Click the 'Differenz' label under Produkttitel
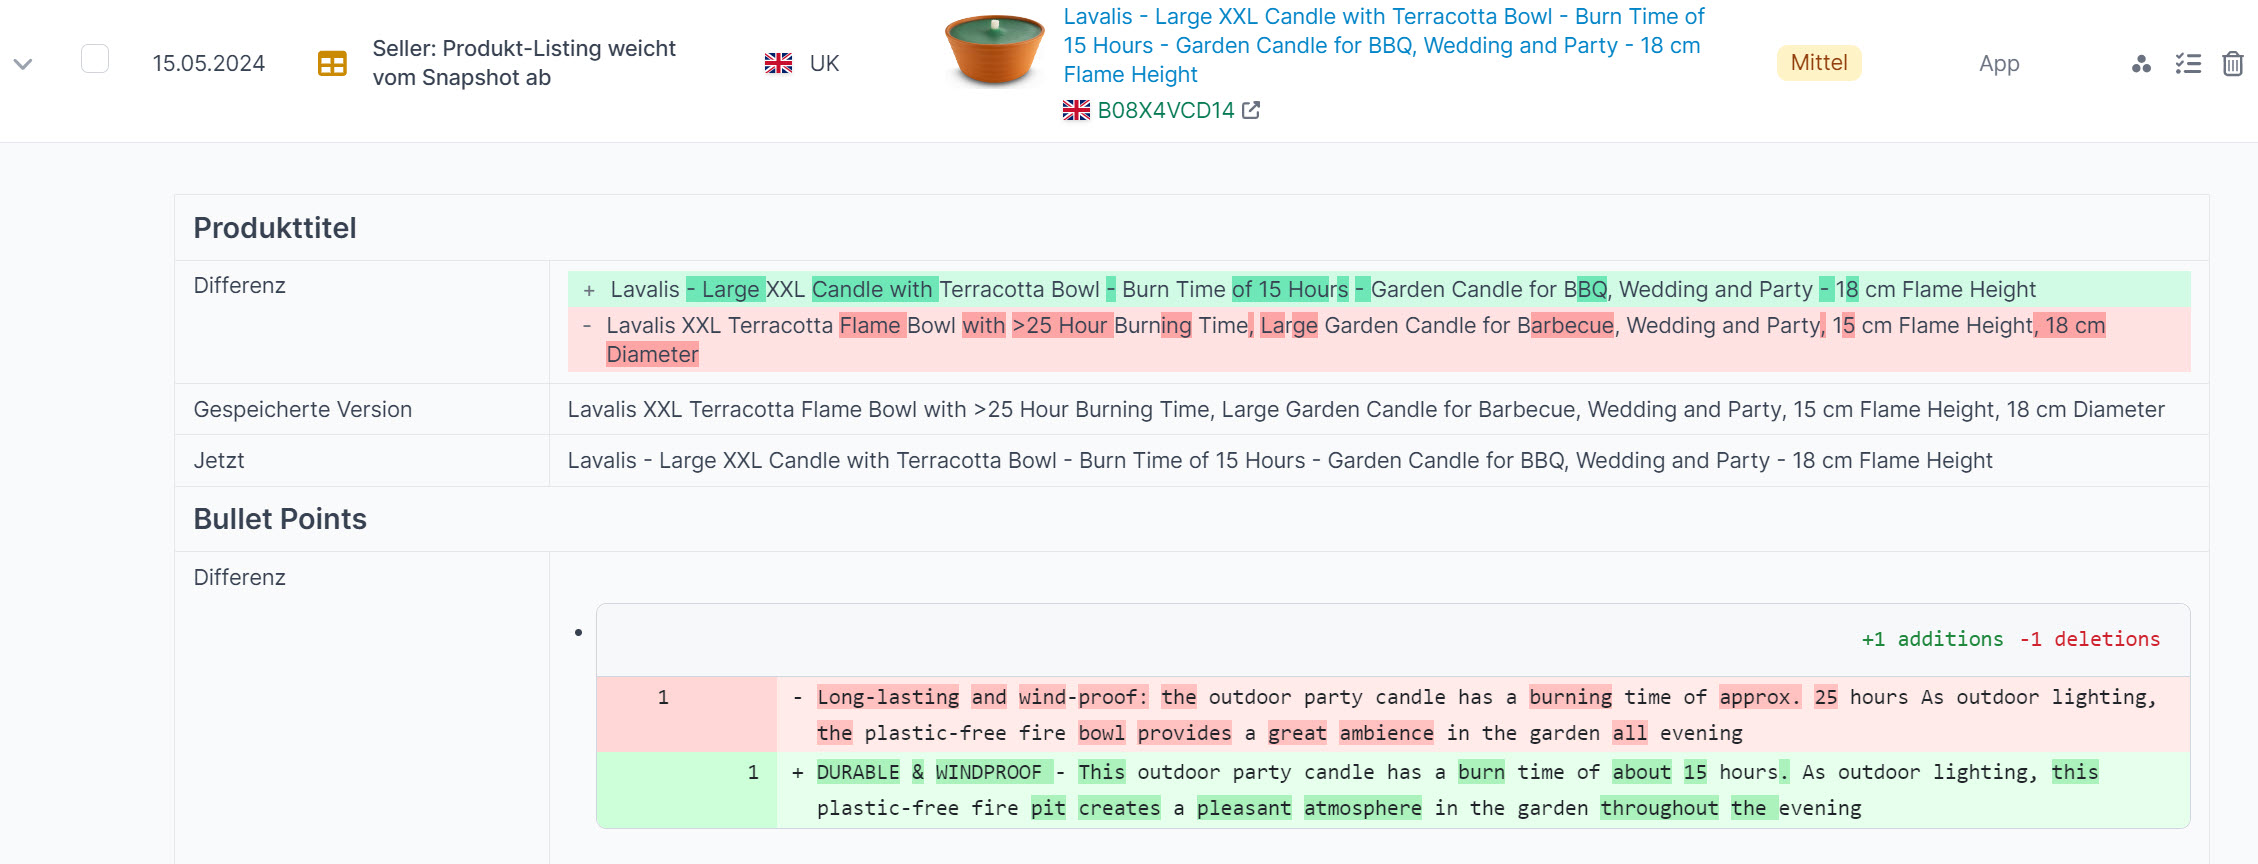2258x864 pixels. point(240,285)
